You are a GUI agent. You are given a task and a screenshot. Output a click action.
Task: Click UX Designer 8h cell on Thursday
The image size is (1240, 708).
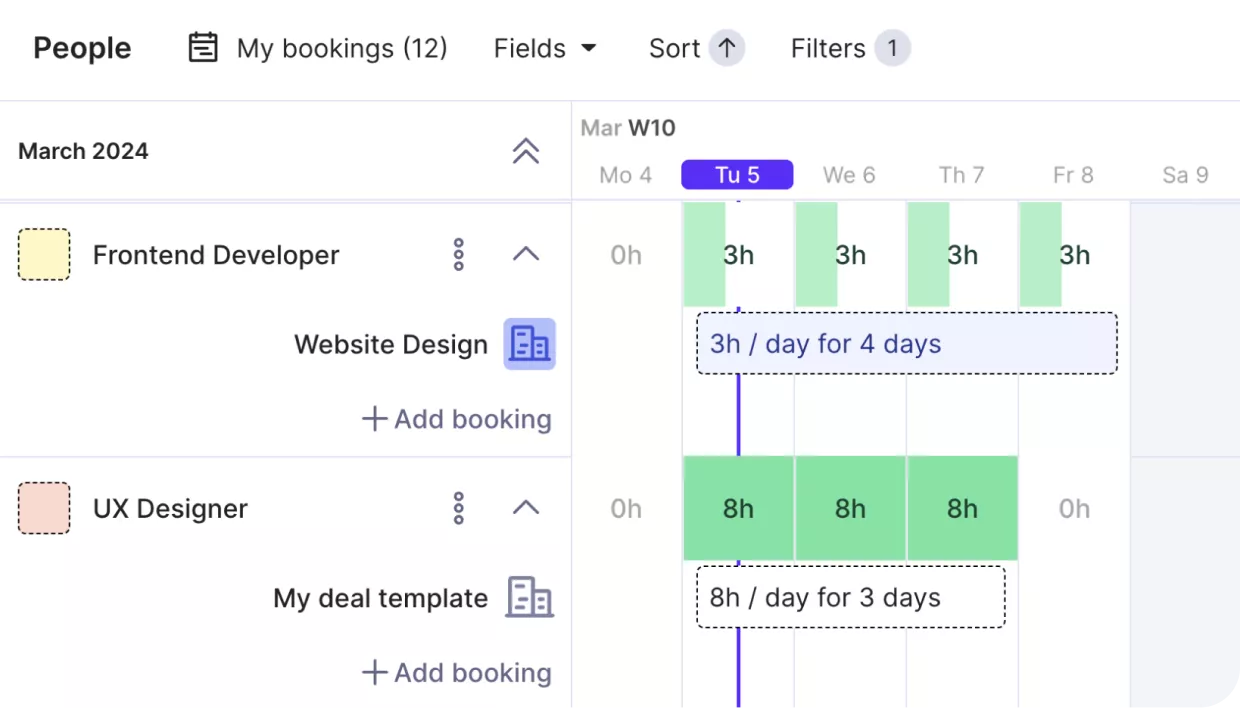[963, 508]
